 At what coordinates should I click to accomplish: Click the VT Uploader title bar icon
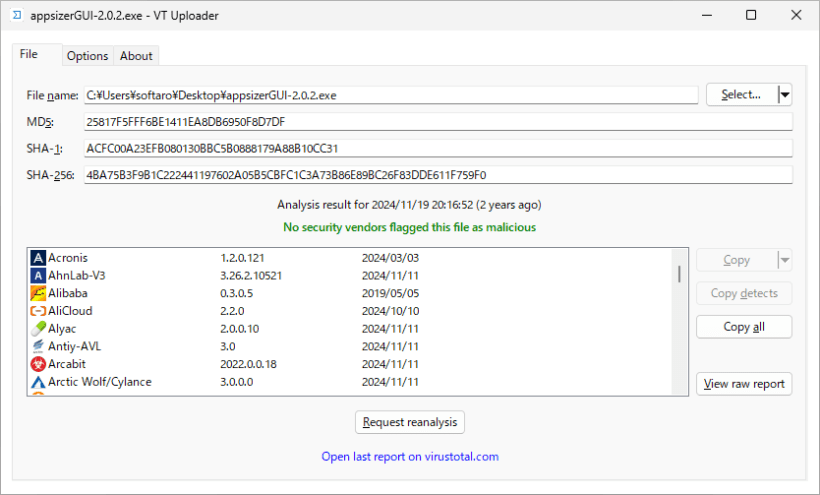pyautogui.click(x=17, y=15)
